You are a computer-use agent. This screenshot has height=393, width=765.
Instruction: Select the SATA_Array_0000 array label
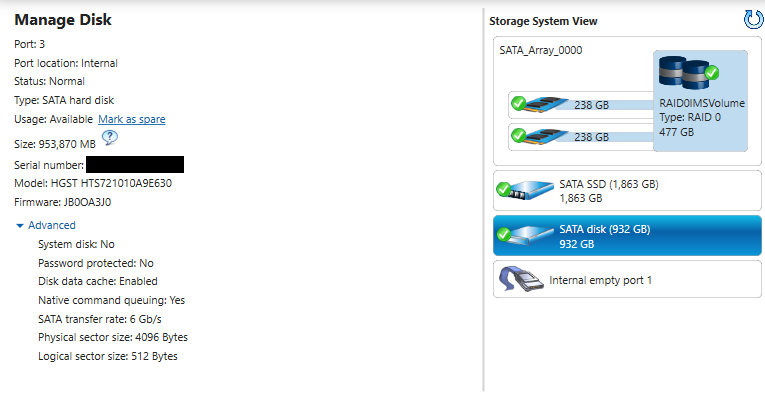(x=541, y=50)
